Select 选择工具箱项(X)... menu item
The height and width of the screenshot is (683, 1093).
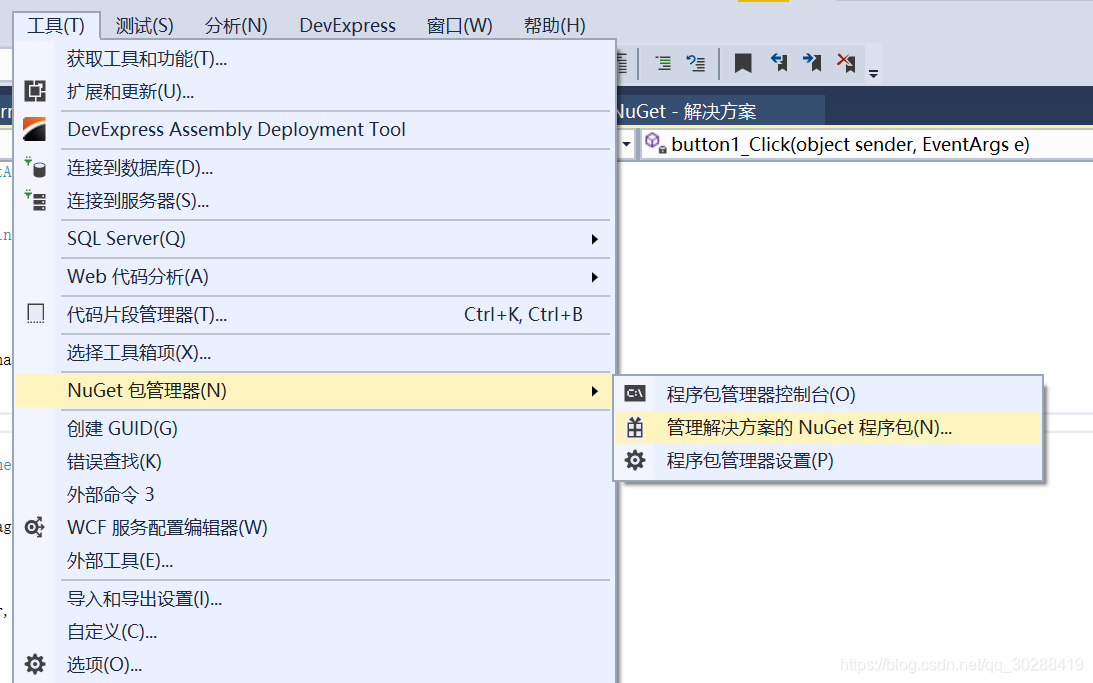pos(314,353)
